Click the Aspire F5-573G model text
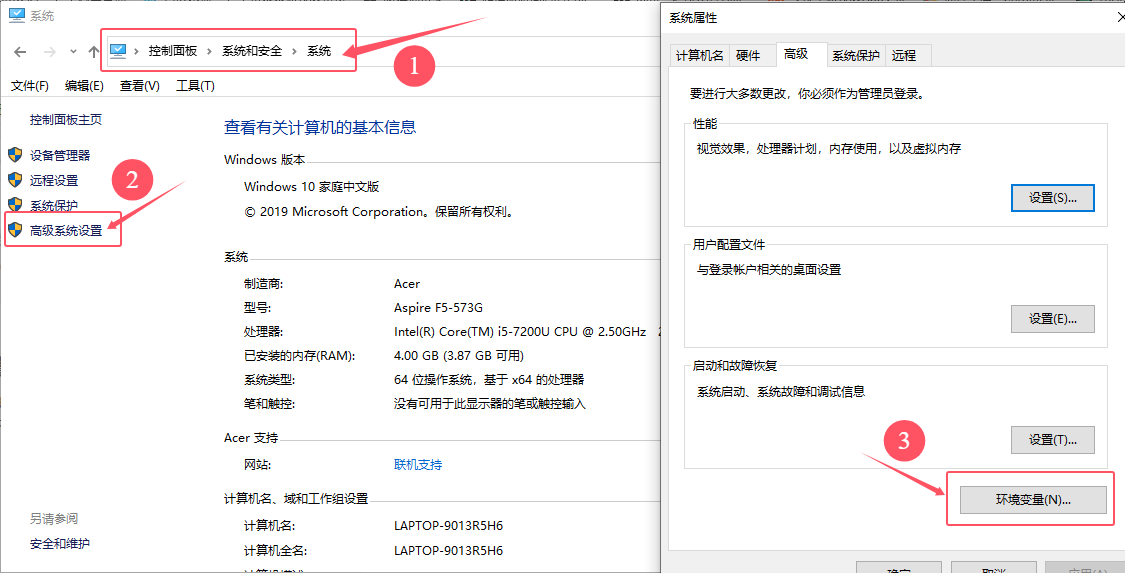The image size is (1125, 573). [438, 308]
